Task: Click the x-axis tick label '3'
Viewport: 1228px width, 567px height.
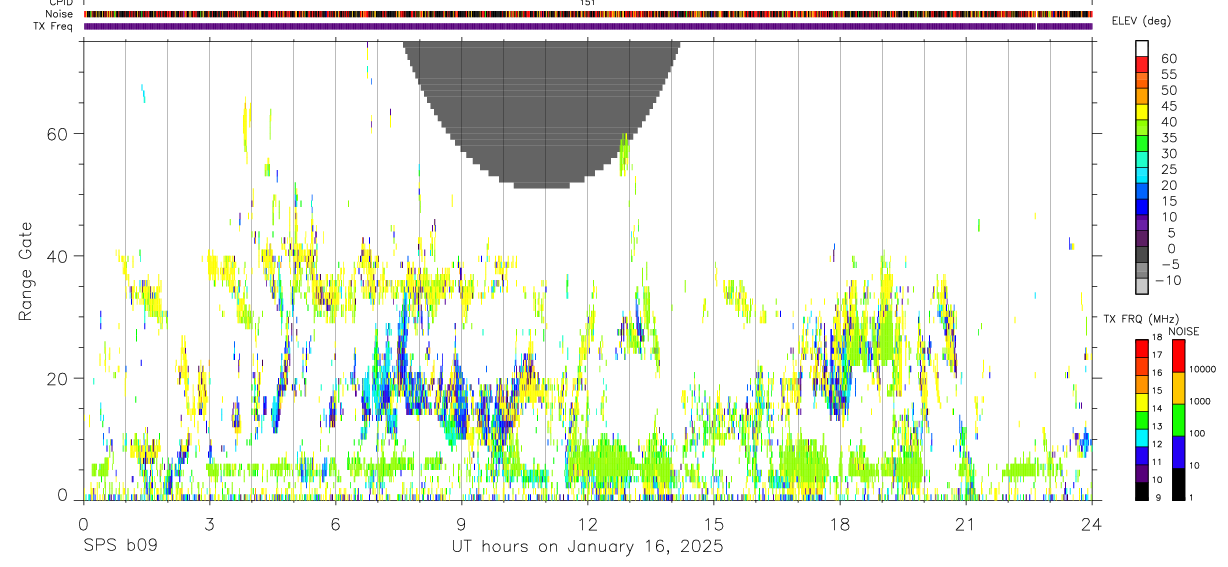Action: pyautogui.click(x=209, y=524)
